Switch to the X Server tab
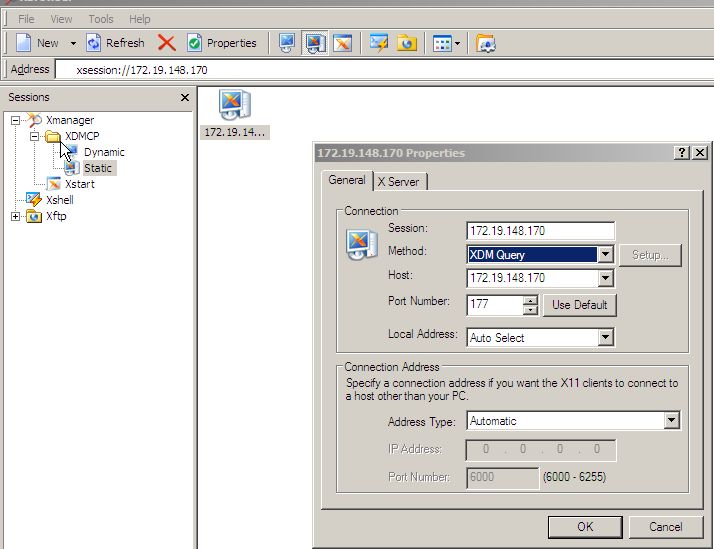Viewport: 714px width, 549px height. [399, 182]
